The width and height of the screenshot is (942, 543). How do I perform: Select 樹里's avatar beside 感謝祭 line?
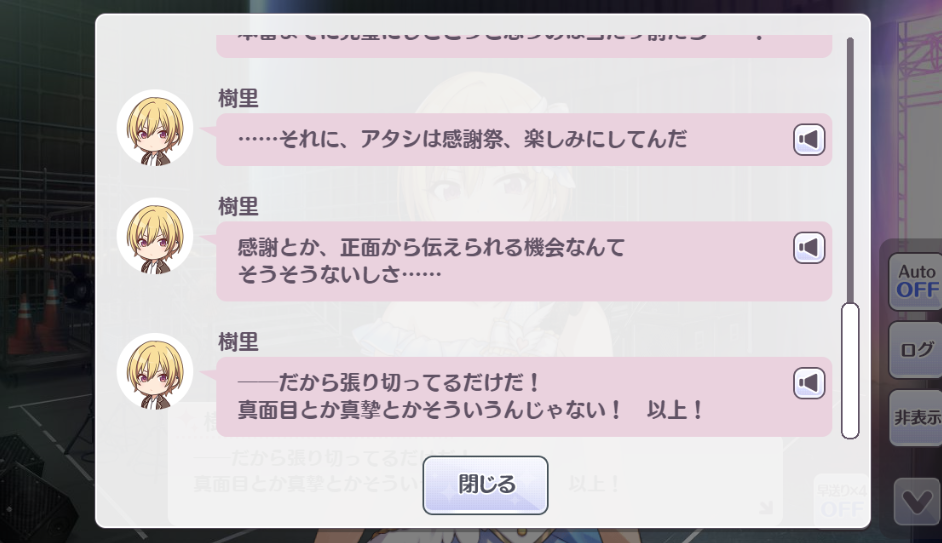pos(155,128)
